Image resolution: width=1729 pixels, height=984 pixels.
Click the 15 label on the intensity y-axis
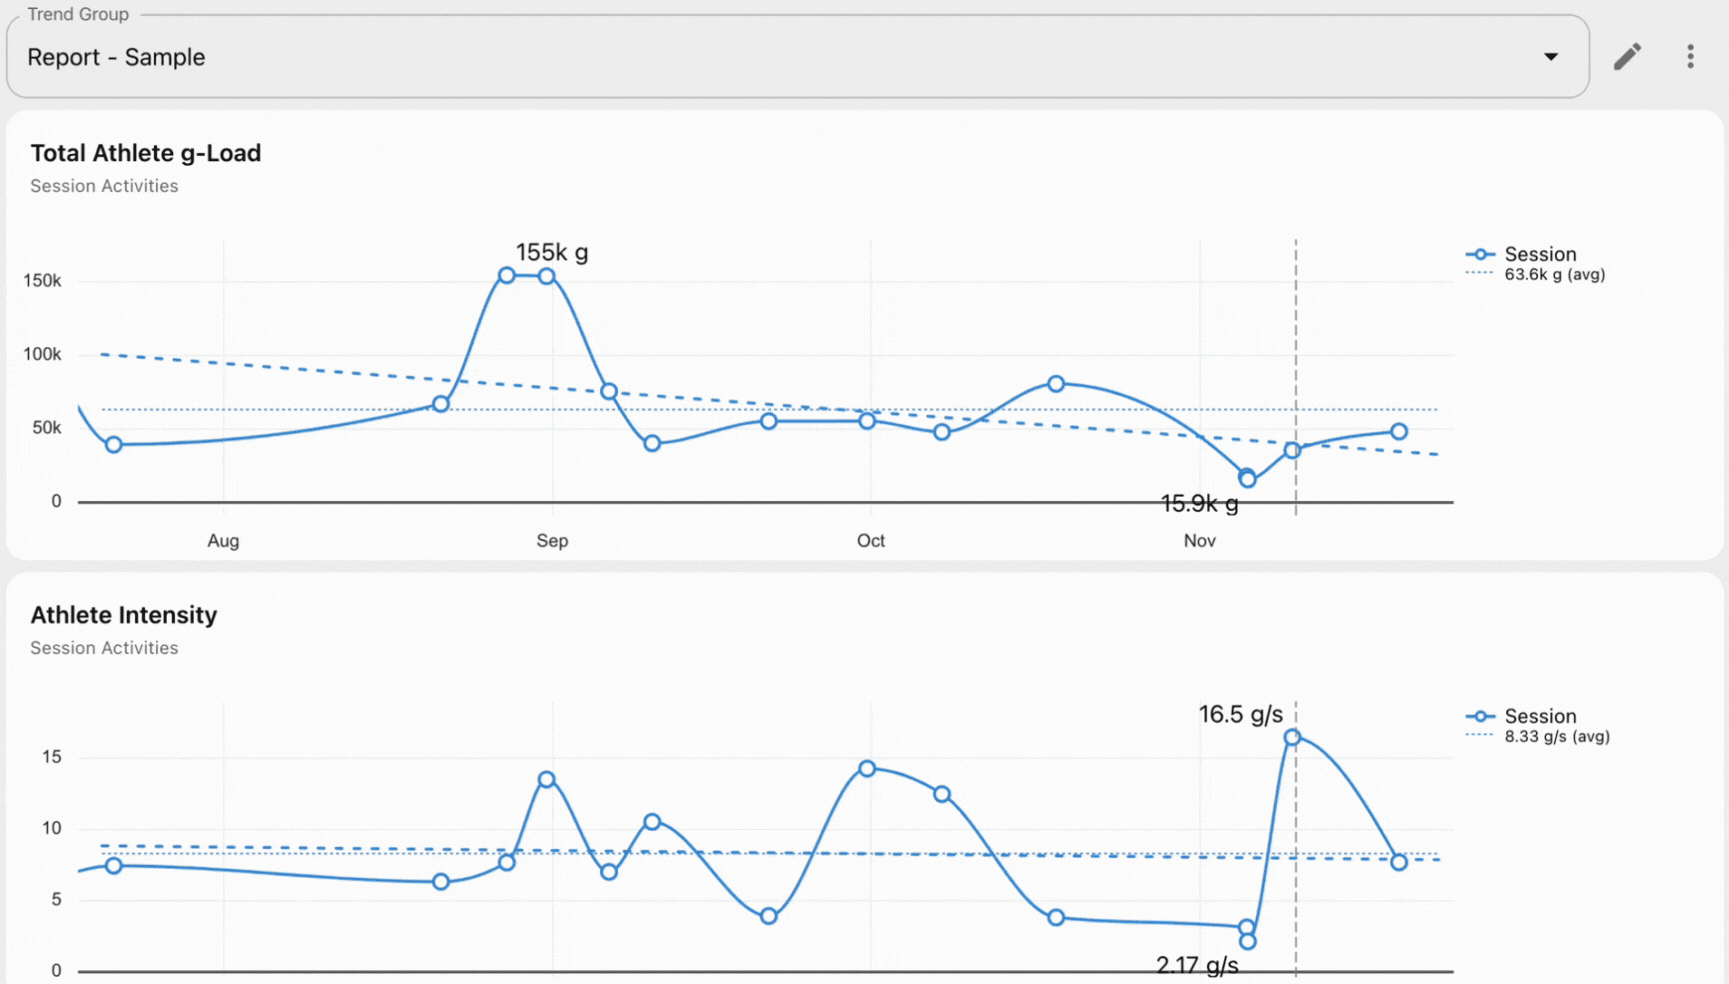pos(52,757)
